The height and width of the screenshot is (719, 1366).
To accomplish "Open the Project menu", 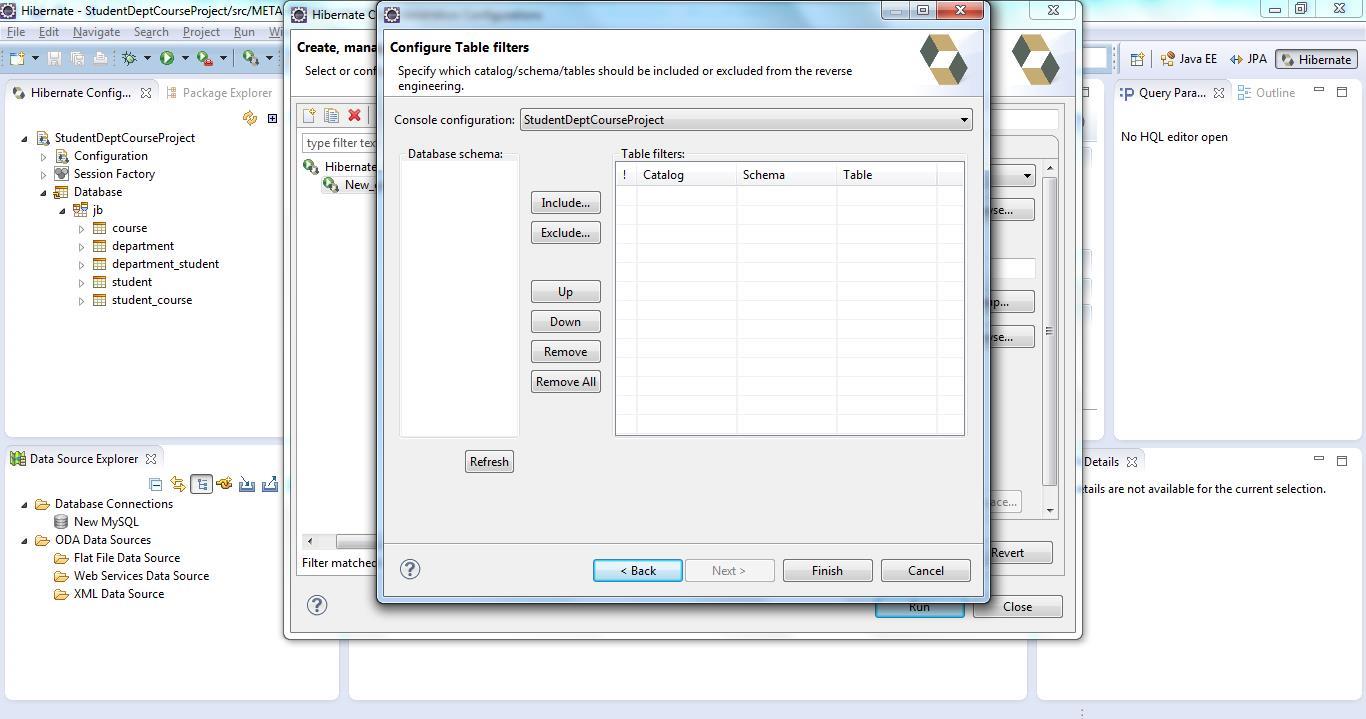I will [200, 32].
